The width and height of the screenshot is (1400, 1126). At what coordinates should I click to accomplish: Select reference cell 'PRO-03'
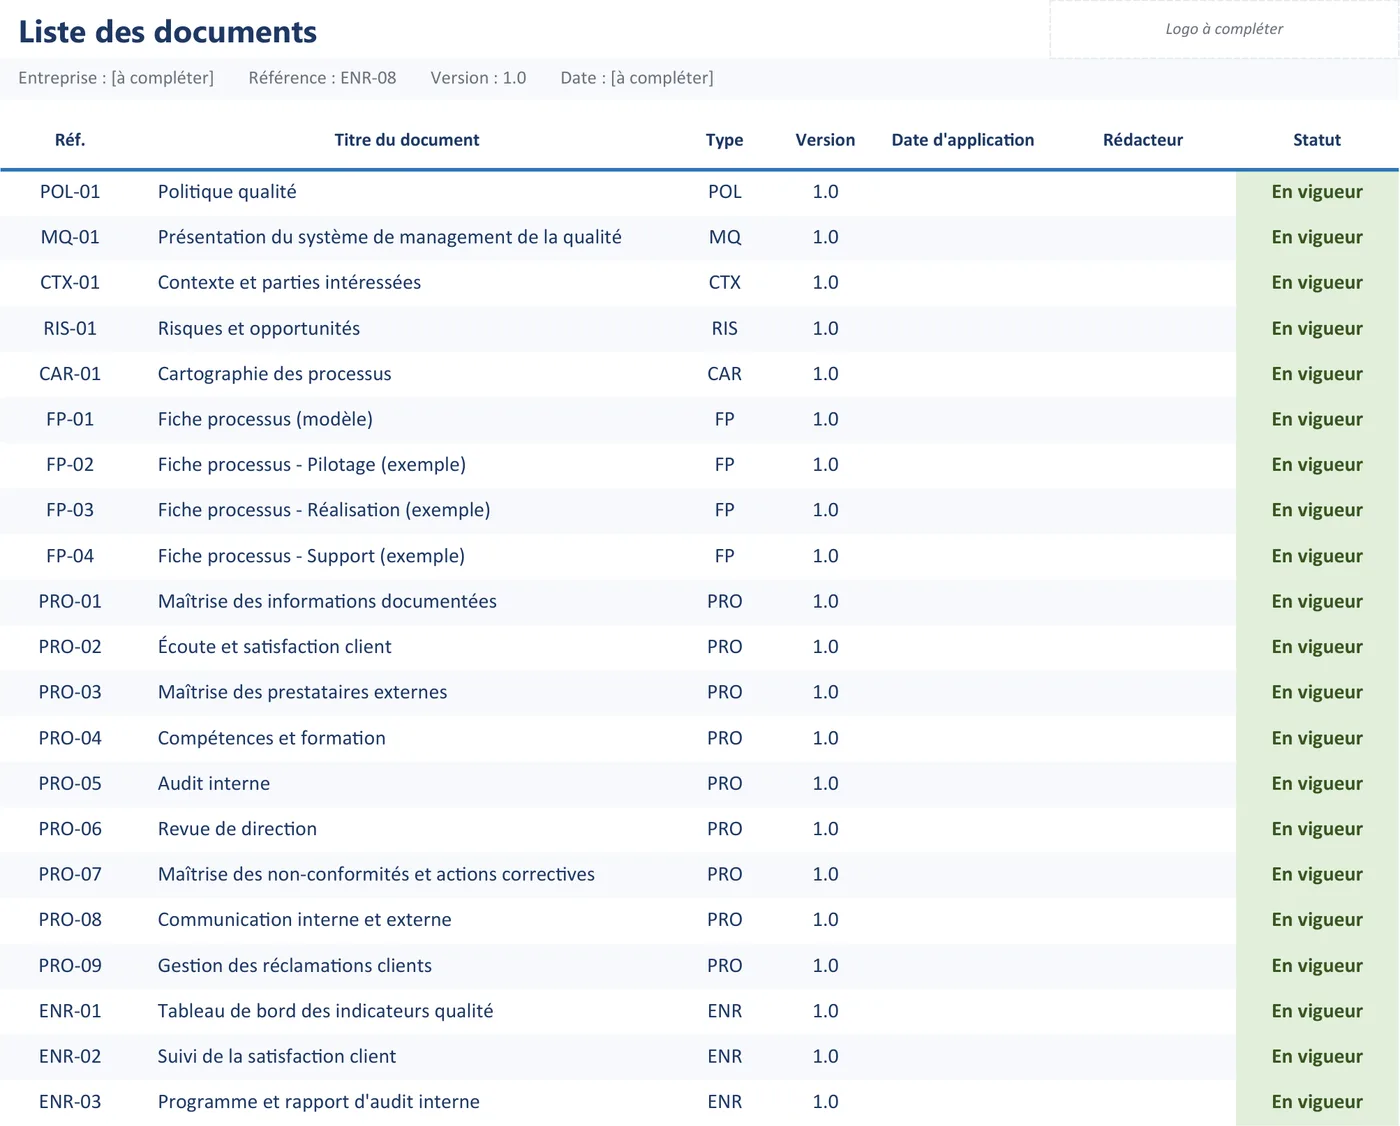pos(70,692)
